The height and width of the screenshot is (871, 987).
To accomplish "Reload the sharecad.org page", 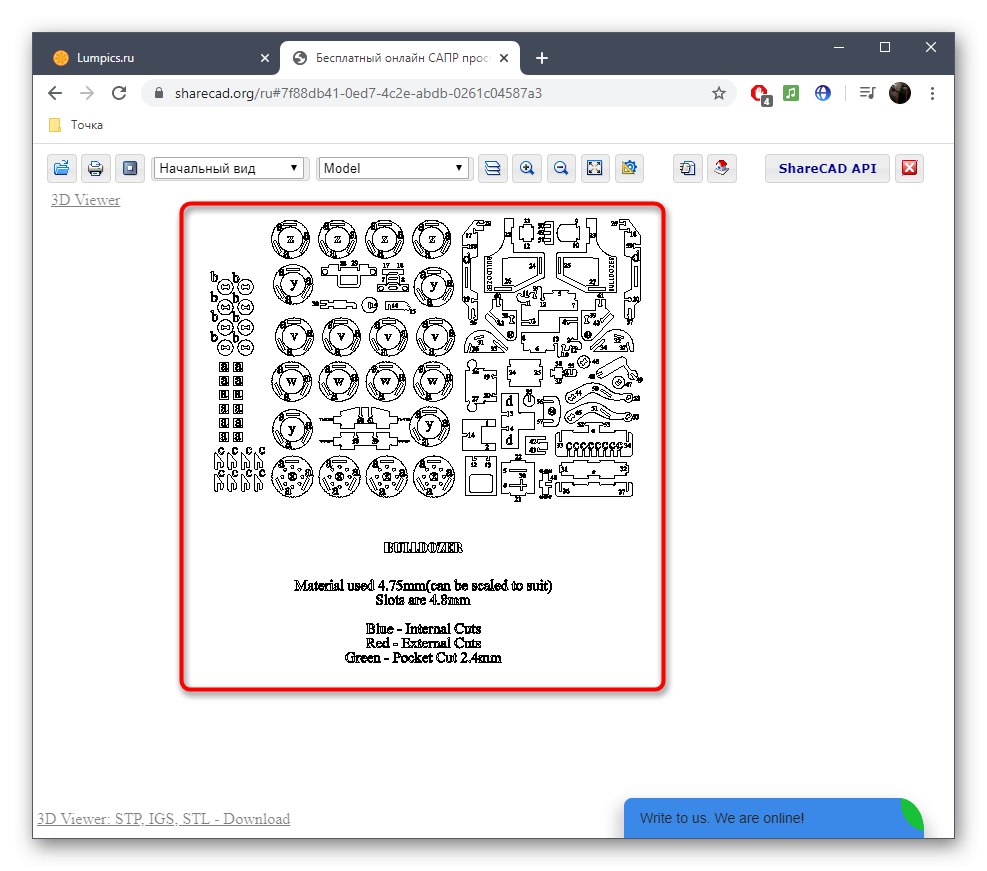I will click(119, 93).
